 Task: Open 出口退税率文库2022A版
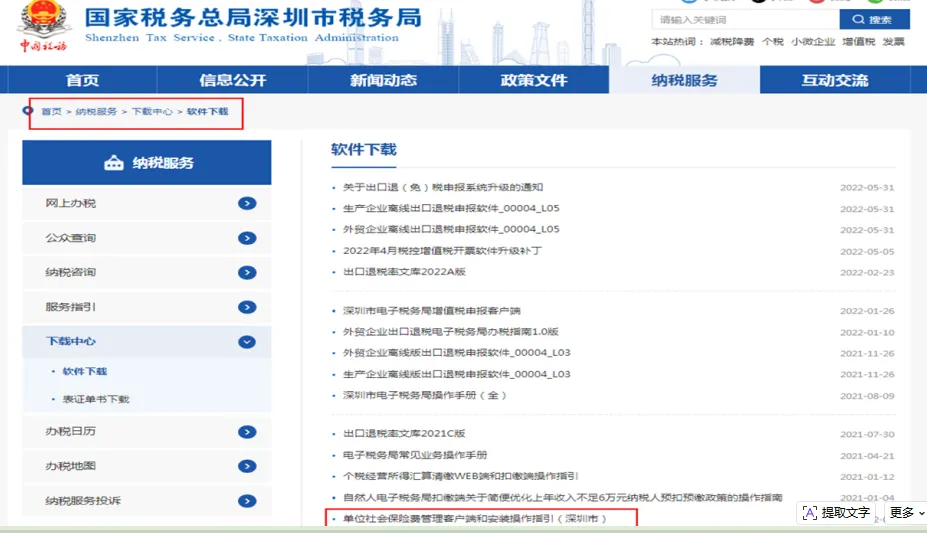pos(404,272)
